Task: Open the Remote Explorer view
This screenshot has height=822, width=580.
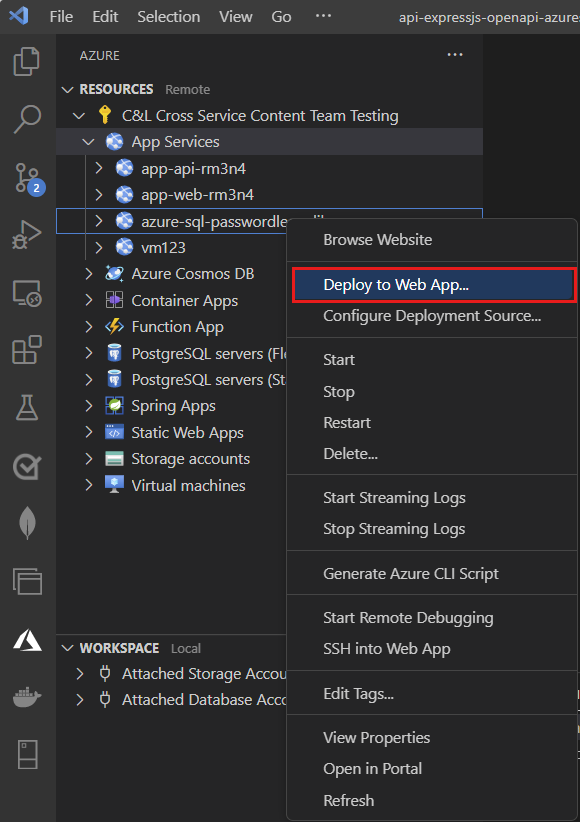Action: pos(27,293)
